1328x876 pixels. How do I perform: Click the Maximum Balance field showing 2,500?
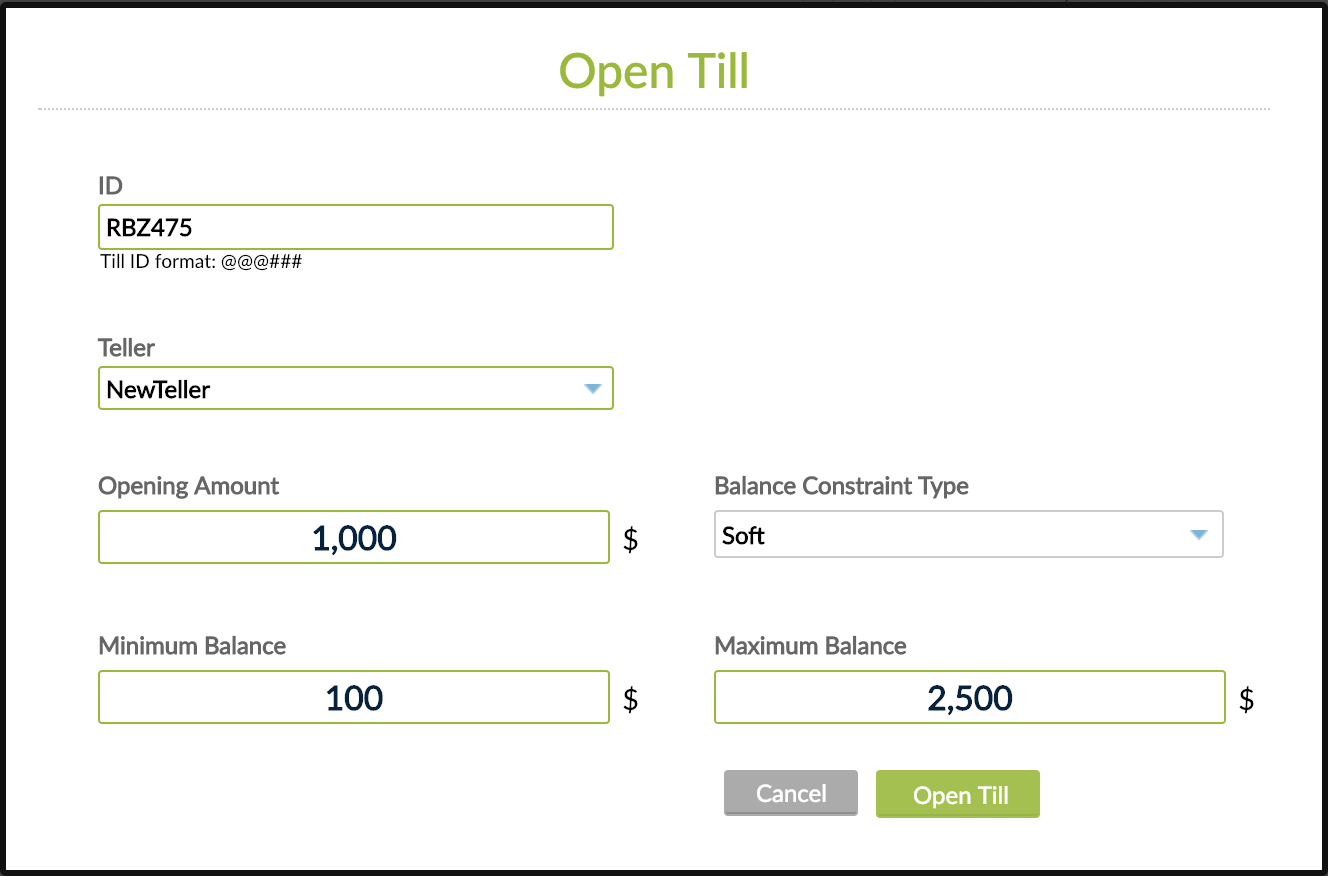[969, 697]
